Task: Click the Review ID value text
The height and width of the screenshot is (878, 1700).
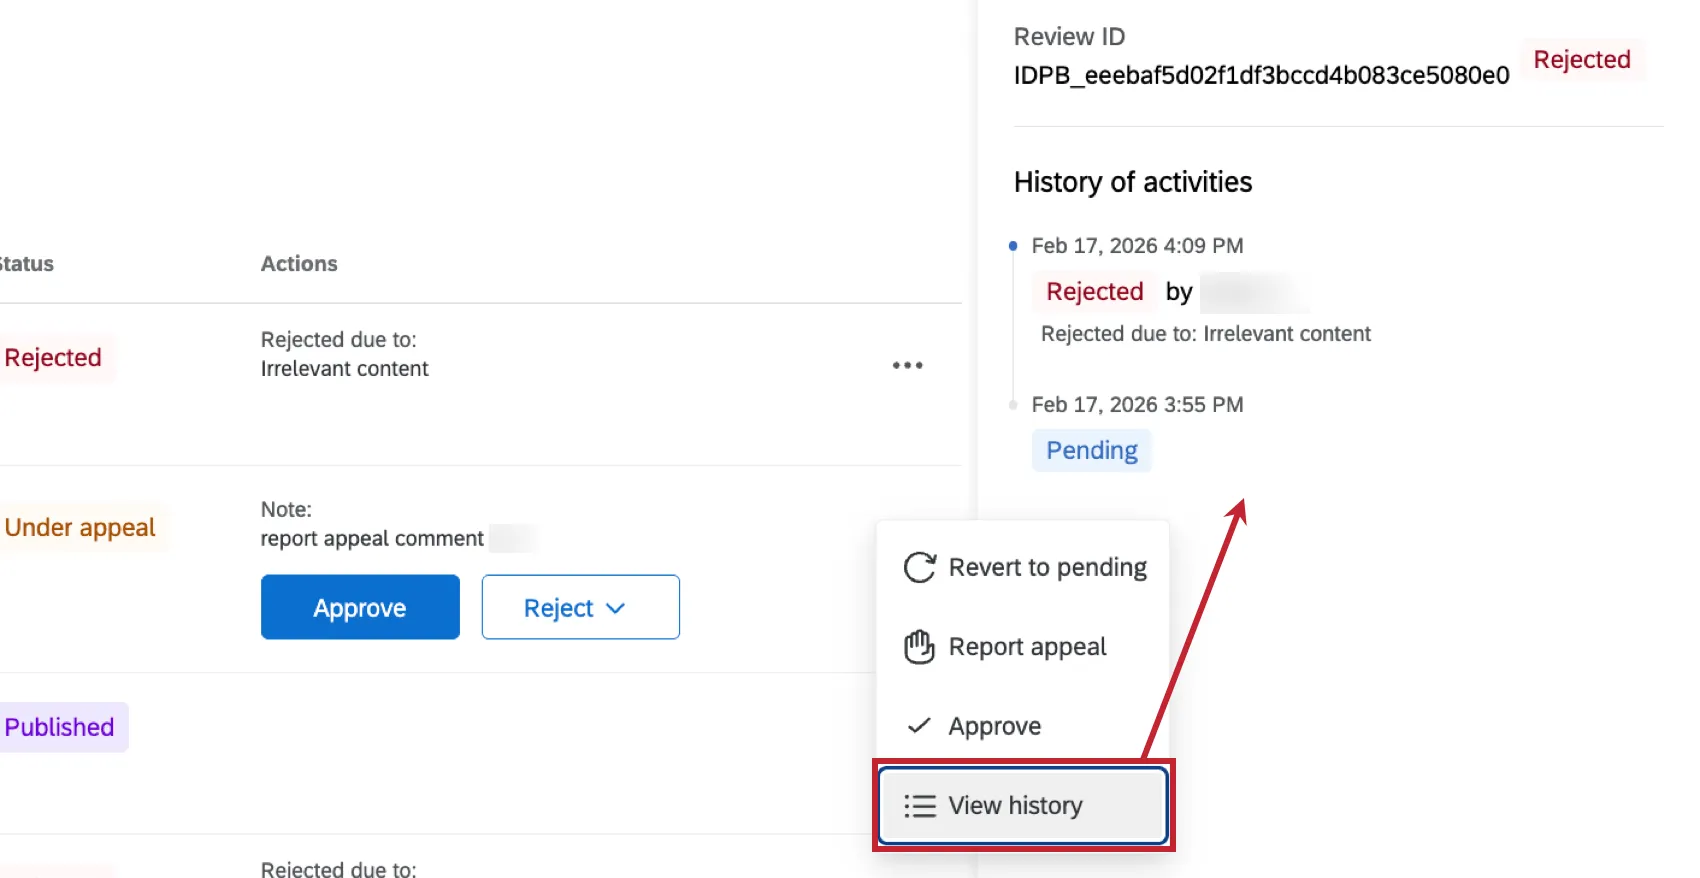Action: pyautogui.click(x=1261, y=76)
